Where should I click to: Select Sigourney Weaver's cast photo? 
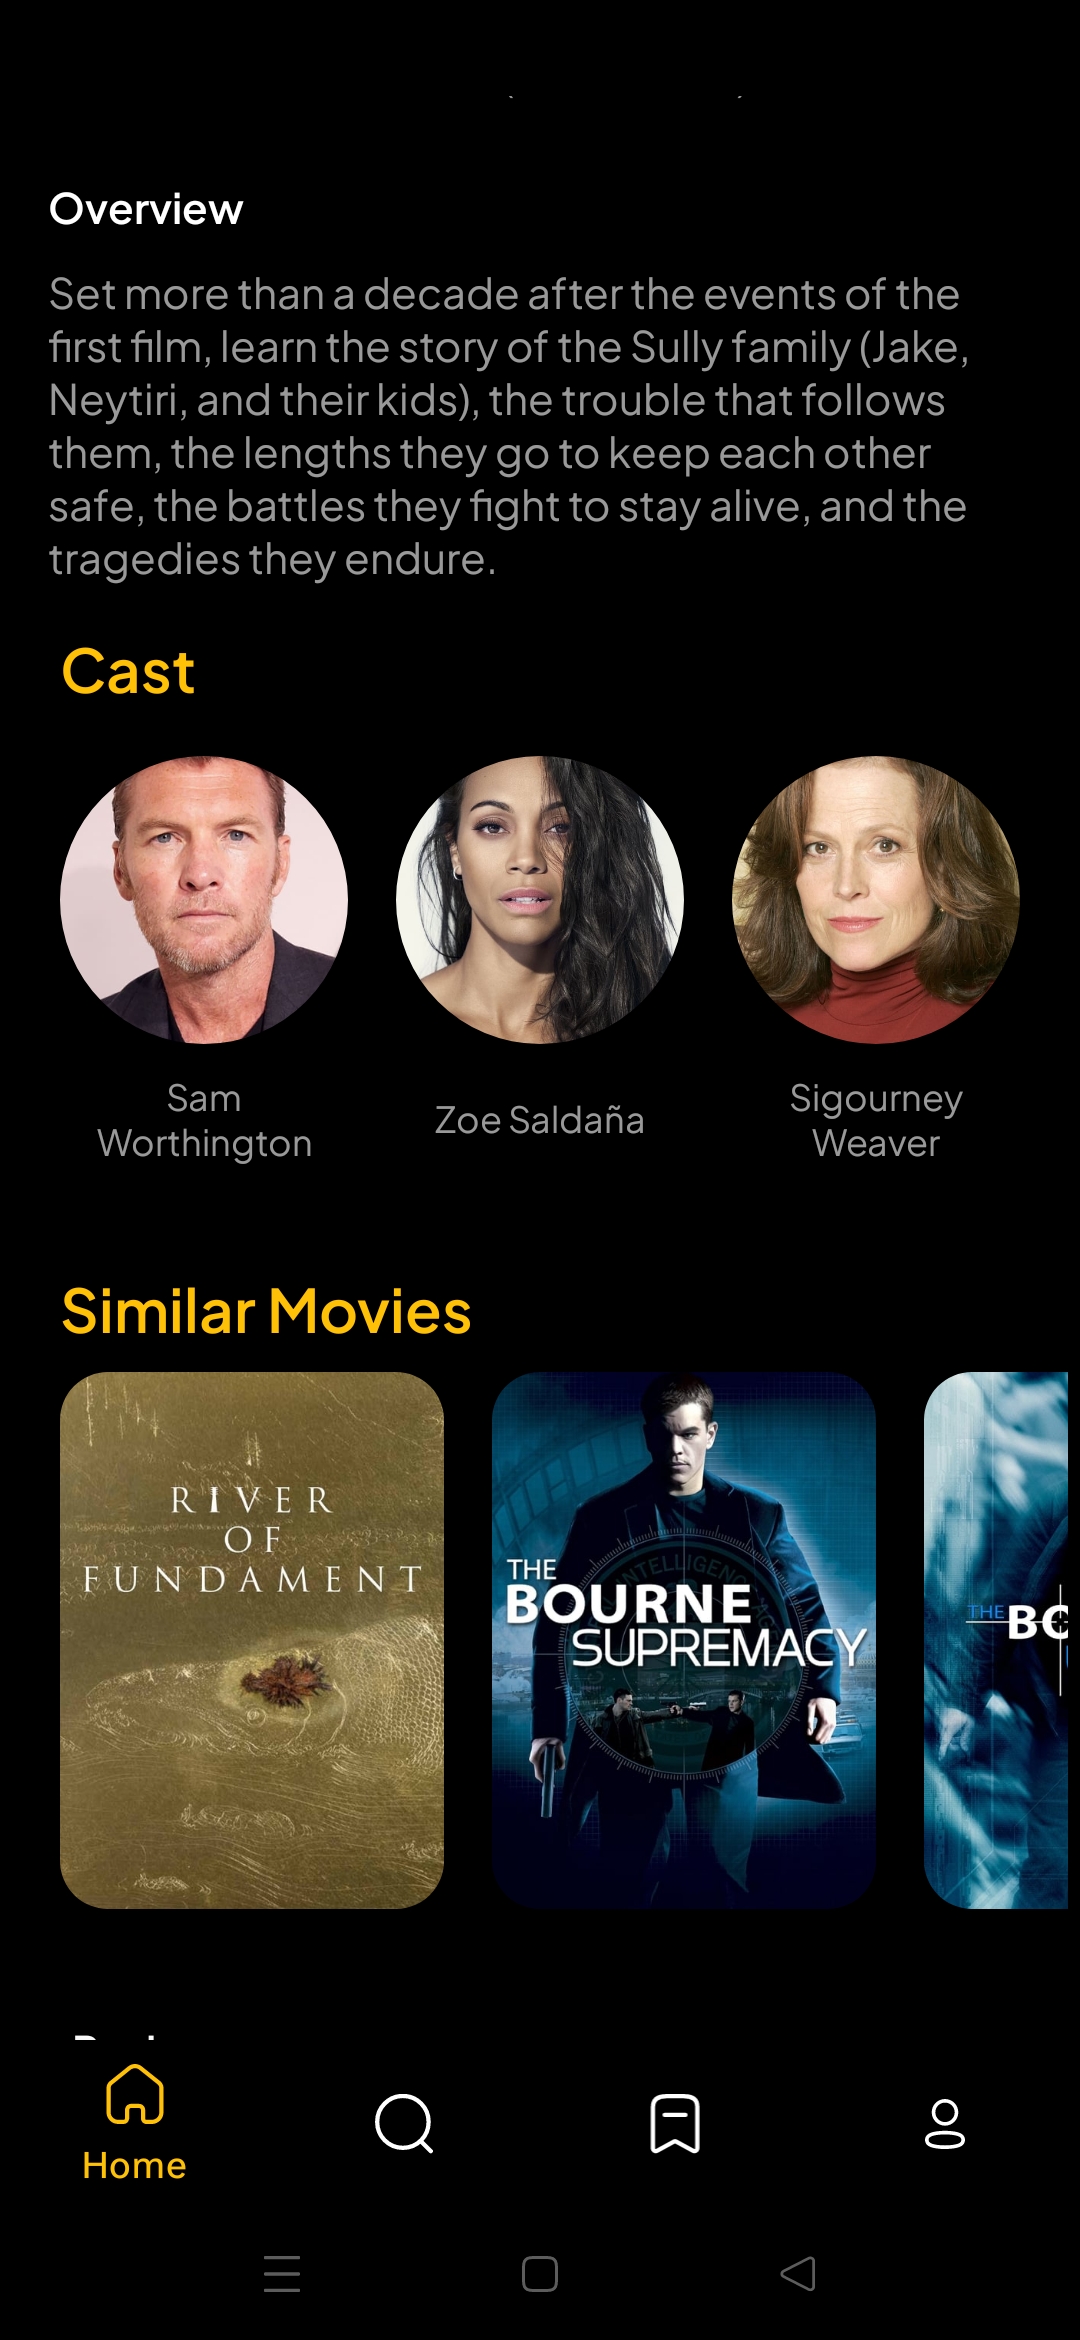point(876,900)
